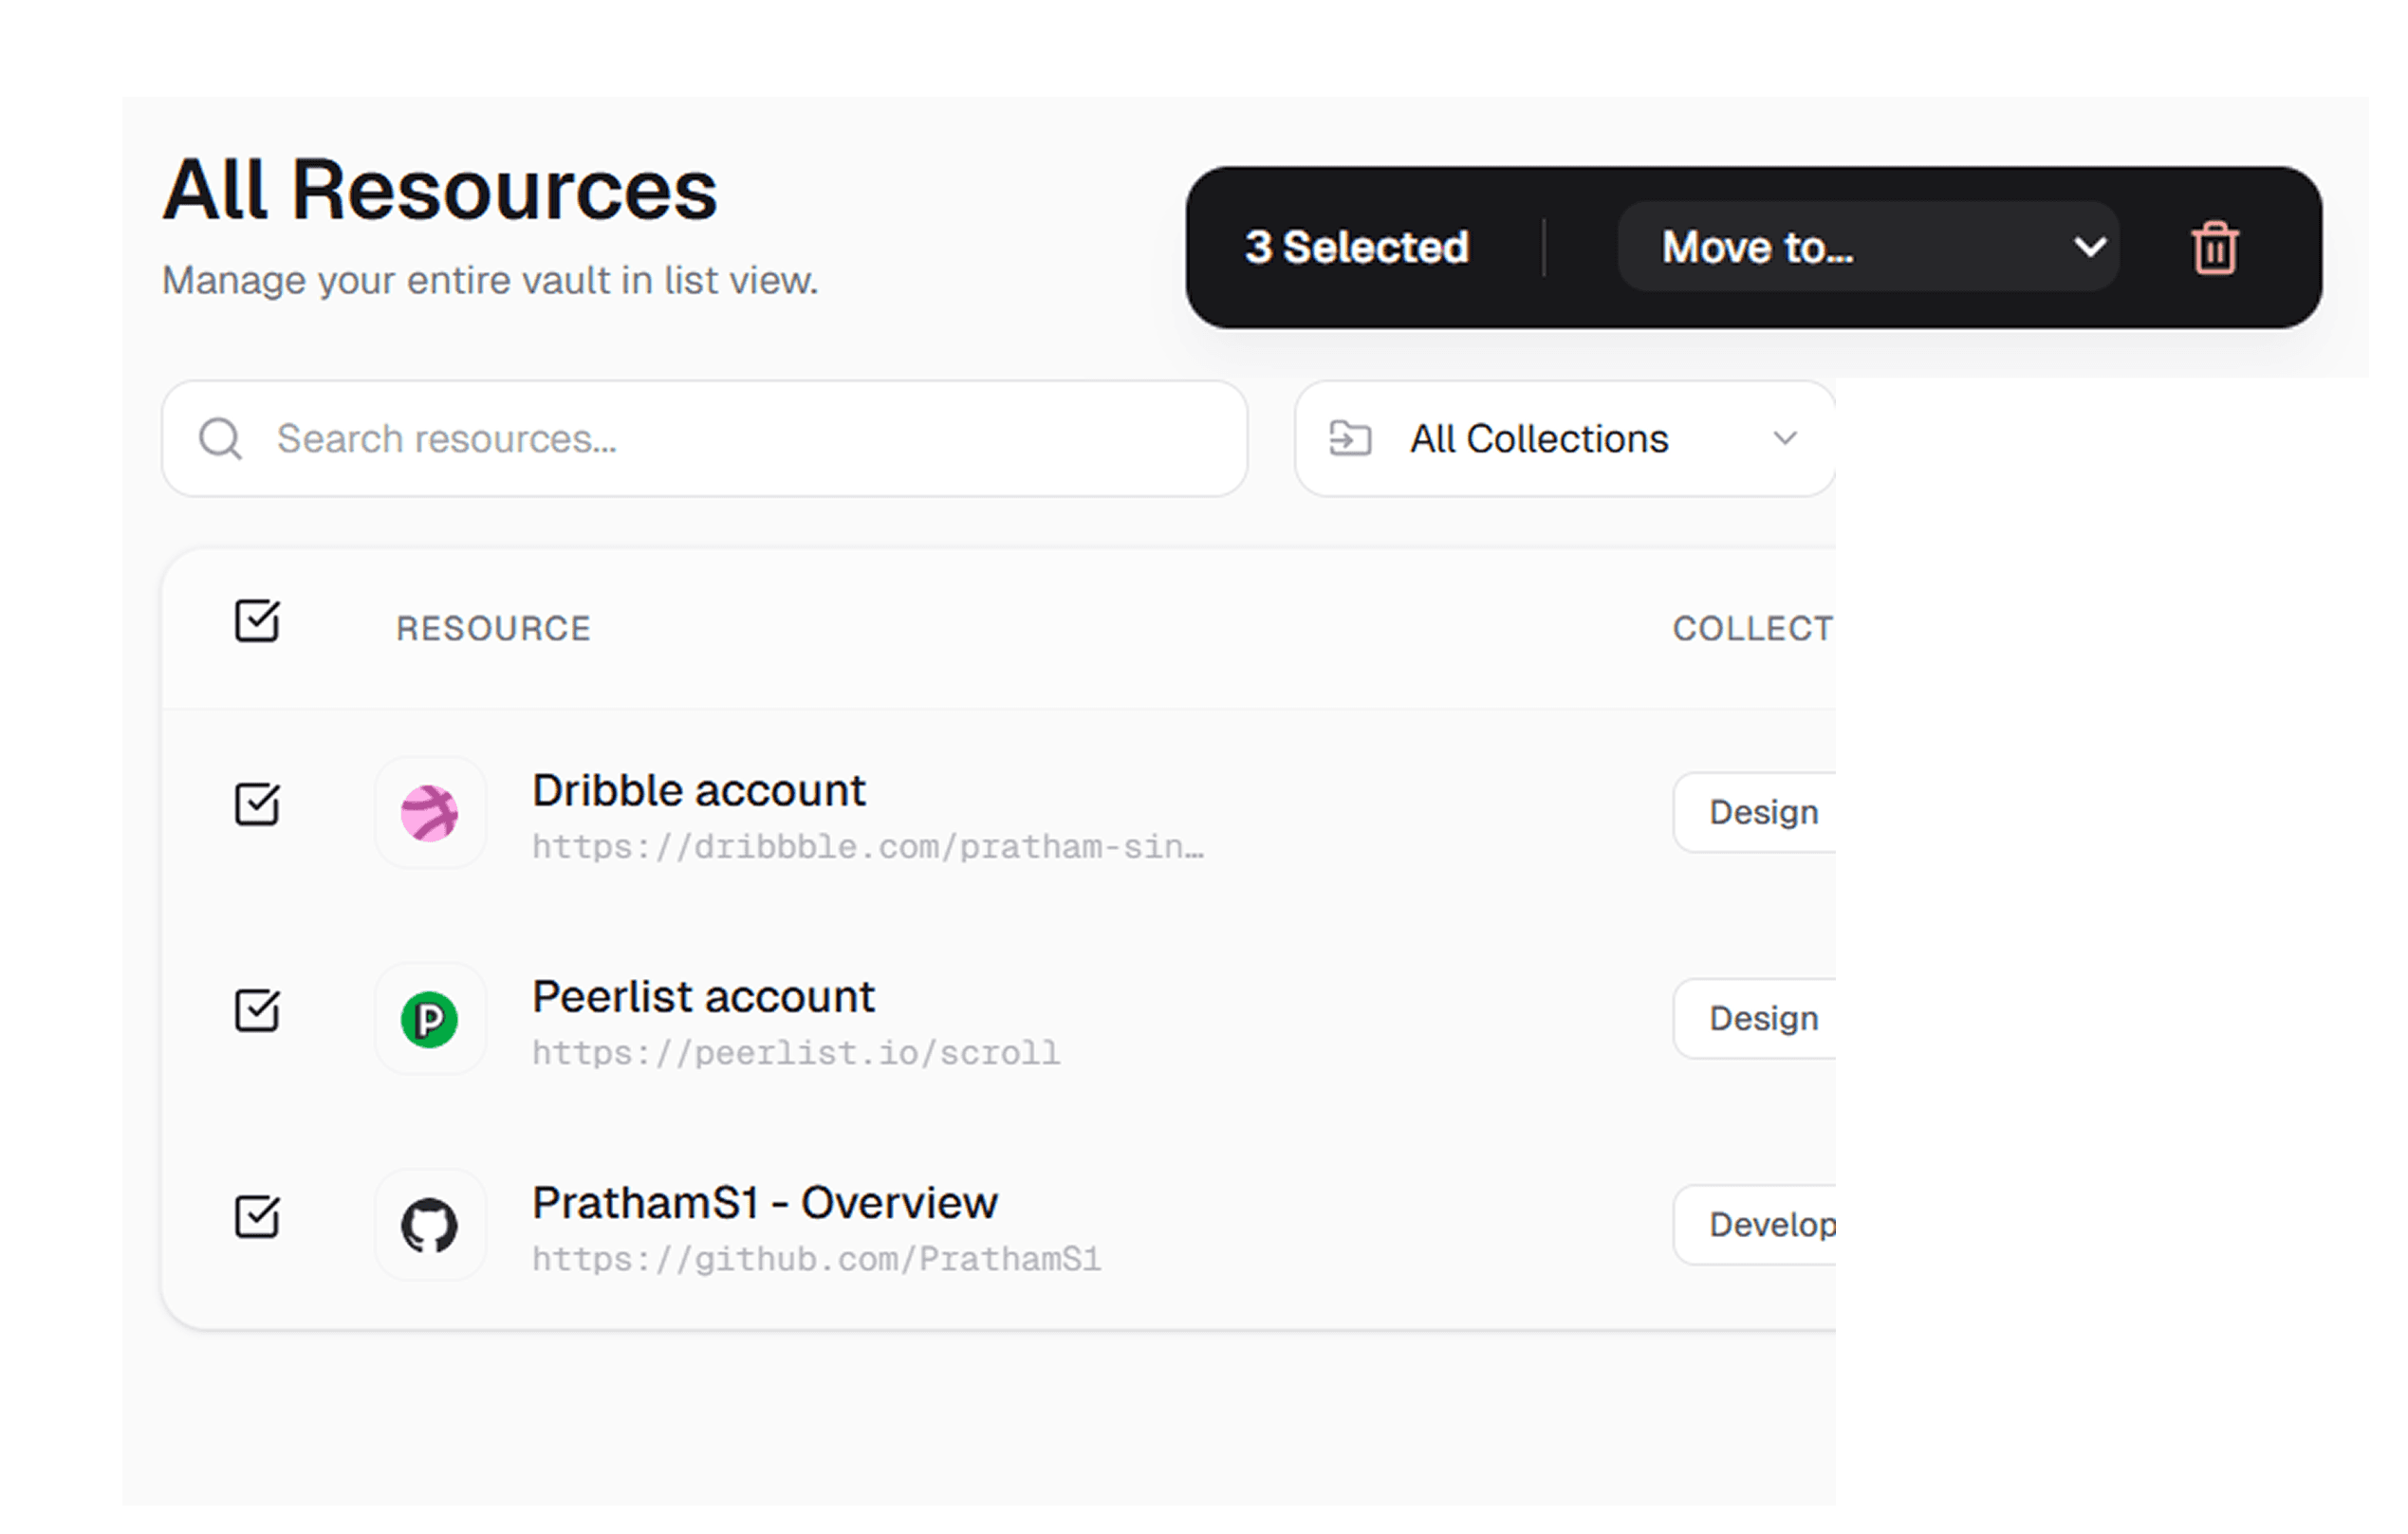The height and width of the screenshot is (1534, 2408).
Task: Uncheck the PrathamS1 - Overview row
Action: click(x=258, y=1218)
